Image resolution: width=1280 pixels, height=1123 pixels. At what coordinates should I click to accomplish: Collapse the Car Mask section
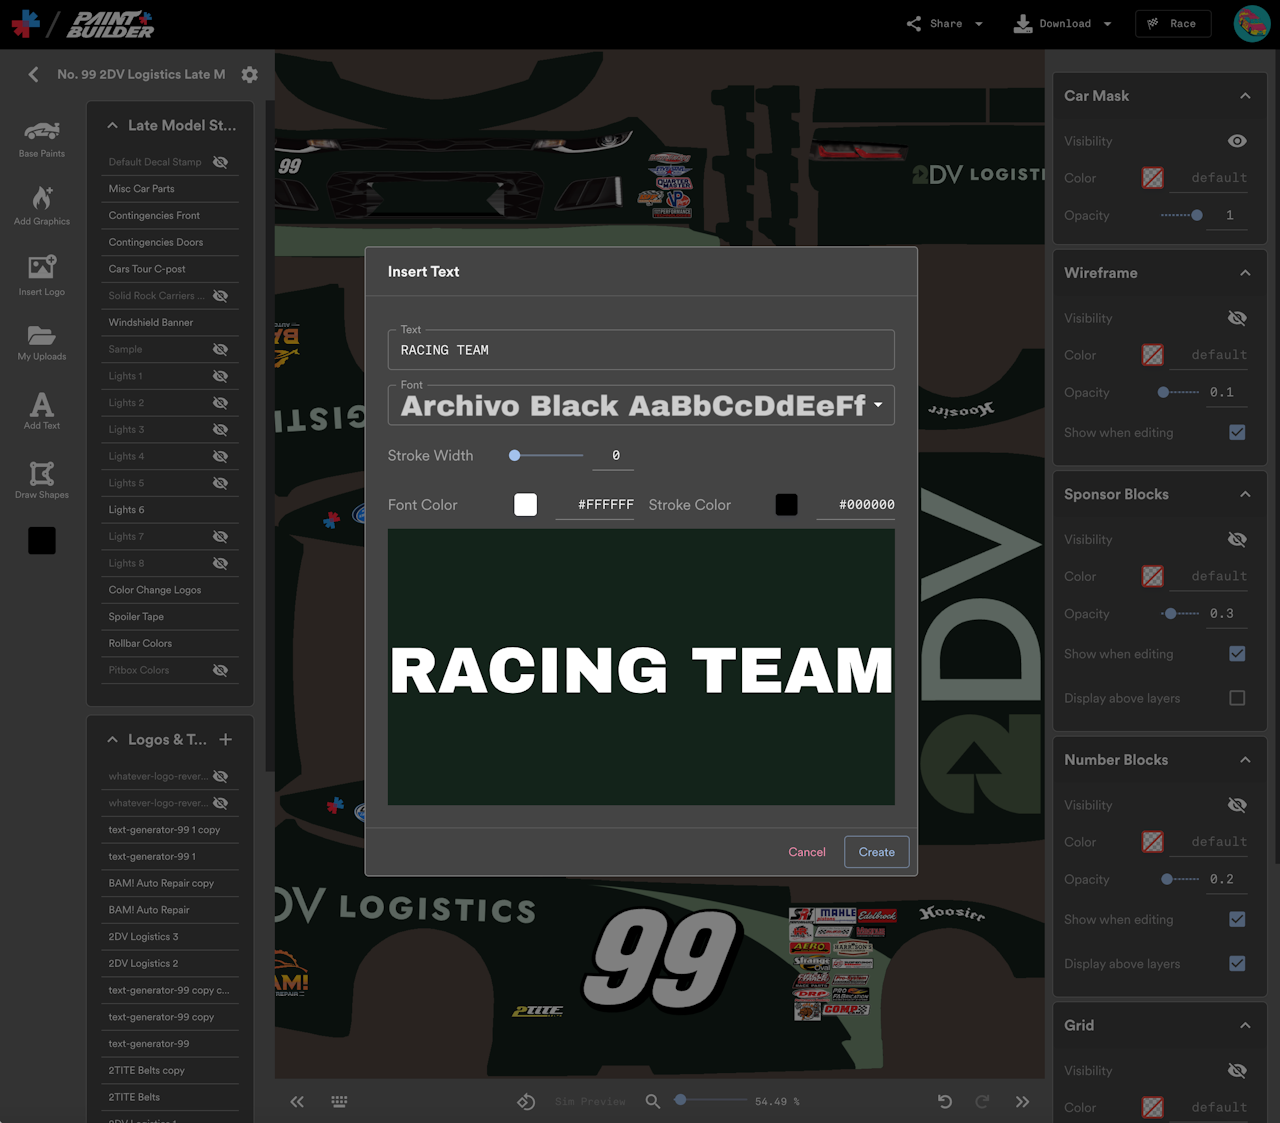click(1245, 96)
